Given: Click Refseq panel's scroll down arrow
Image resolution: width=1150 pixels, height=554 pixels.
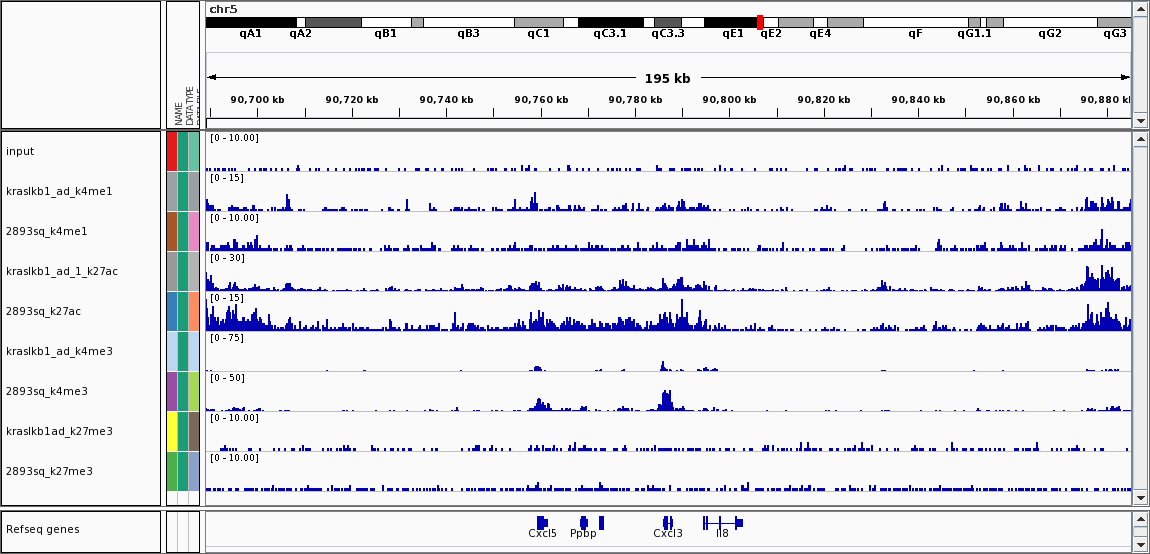Looking at the screenshot, I should coord(1140,544).
